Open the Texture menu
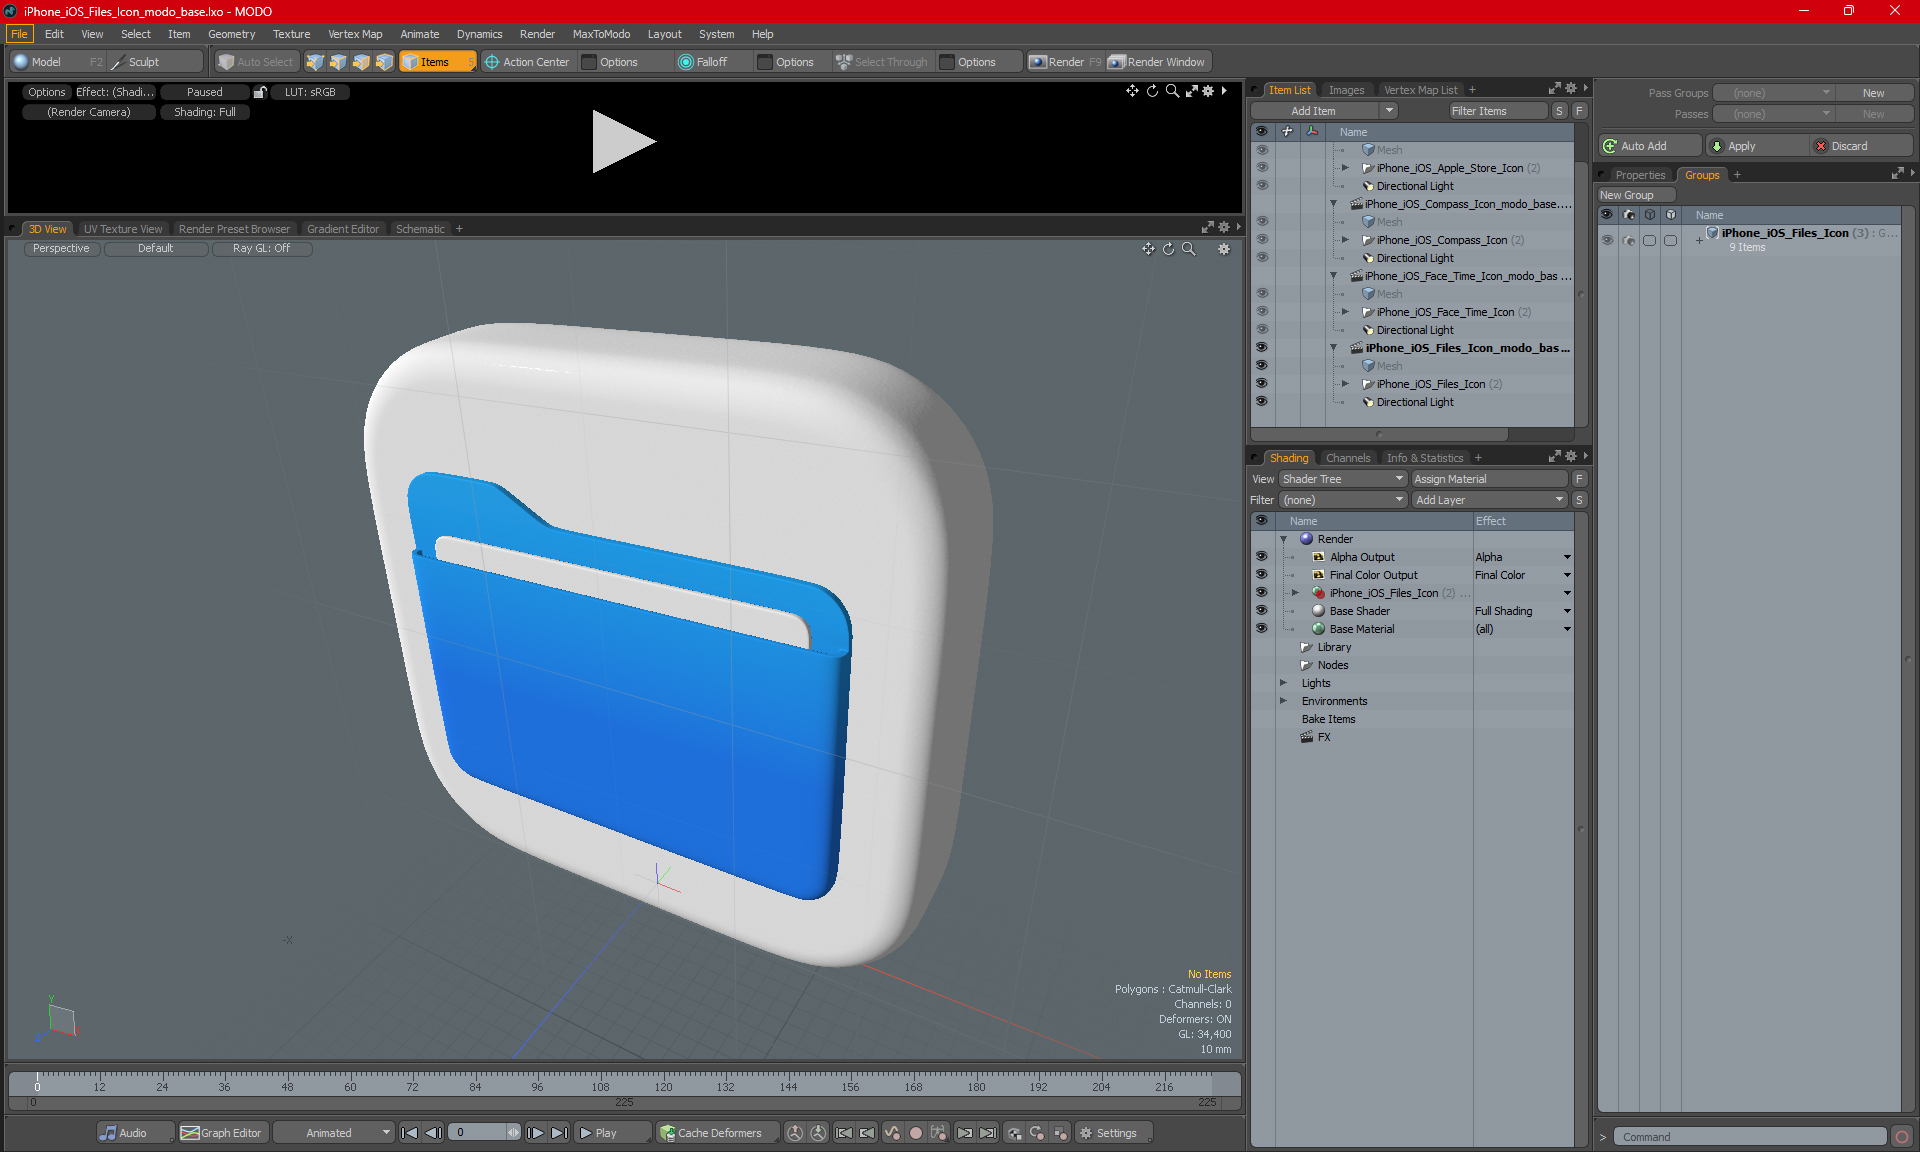The height and width of the screenshot is (1152, 1920). pyautogui.click(x=291, y=34)
